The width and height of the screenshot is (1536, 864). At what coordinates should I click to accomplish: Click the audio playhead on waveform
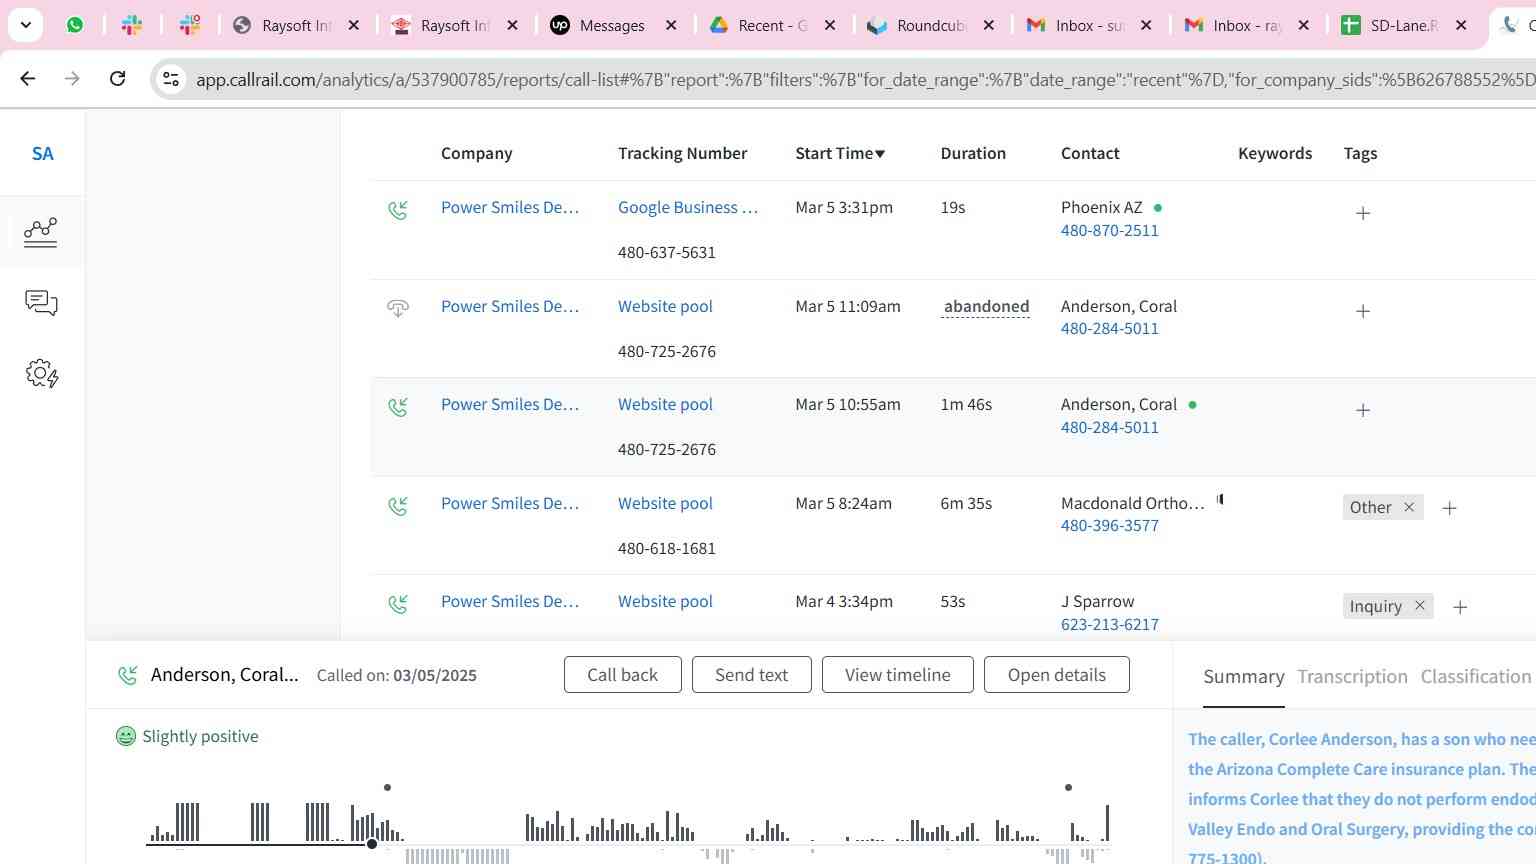(372, 844)
